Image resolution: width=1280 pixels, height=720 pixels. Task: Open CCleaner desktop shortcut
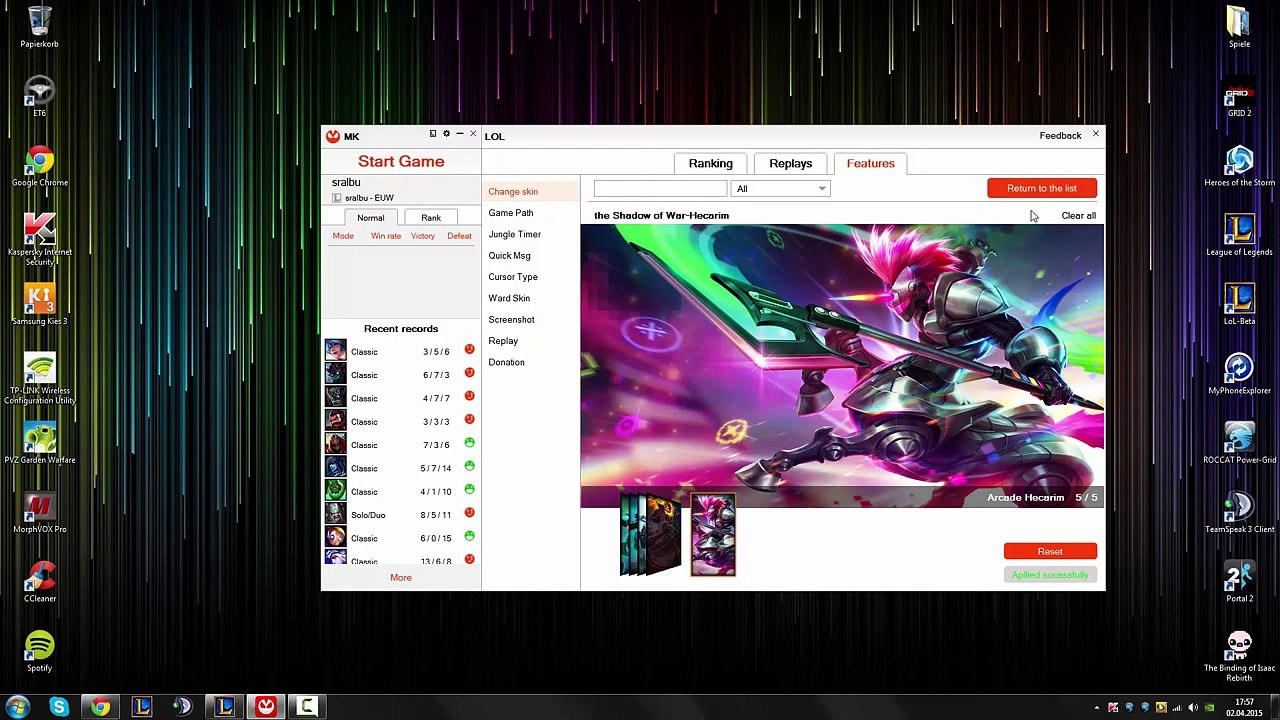click(x=39, y=581)
